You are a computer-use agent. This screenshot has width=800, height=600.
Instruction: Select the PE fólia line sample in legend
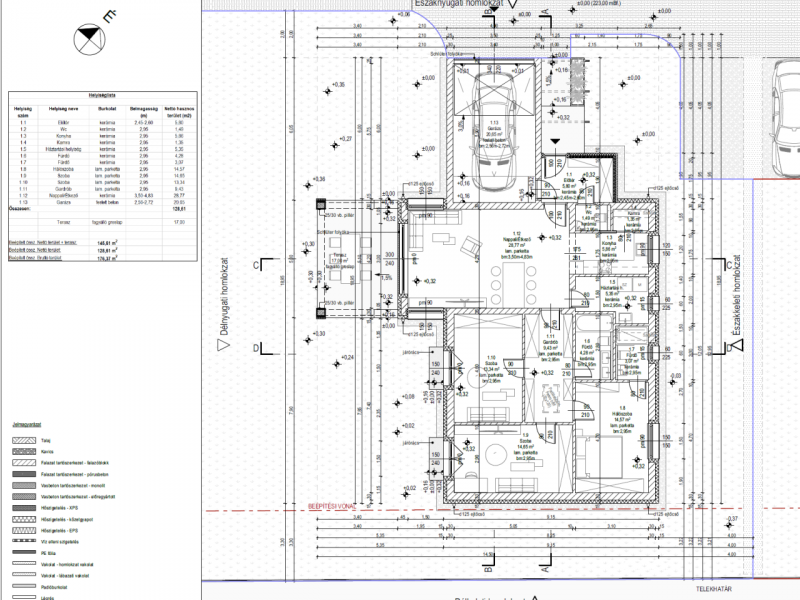(24, 553)
